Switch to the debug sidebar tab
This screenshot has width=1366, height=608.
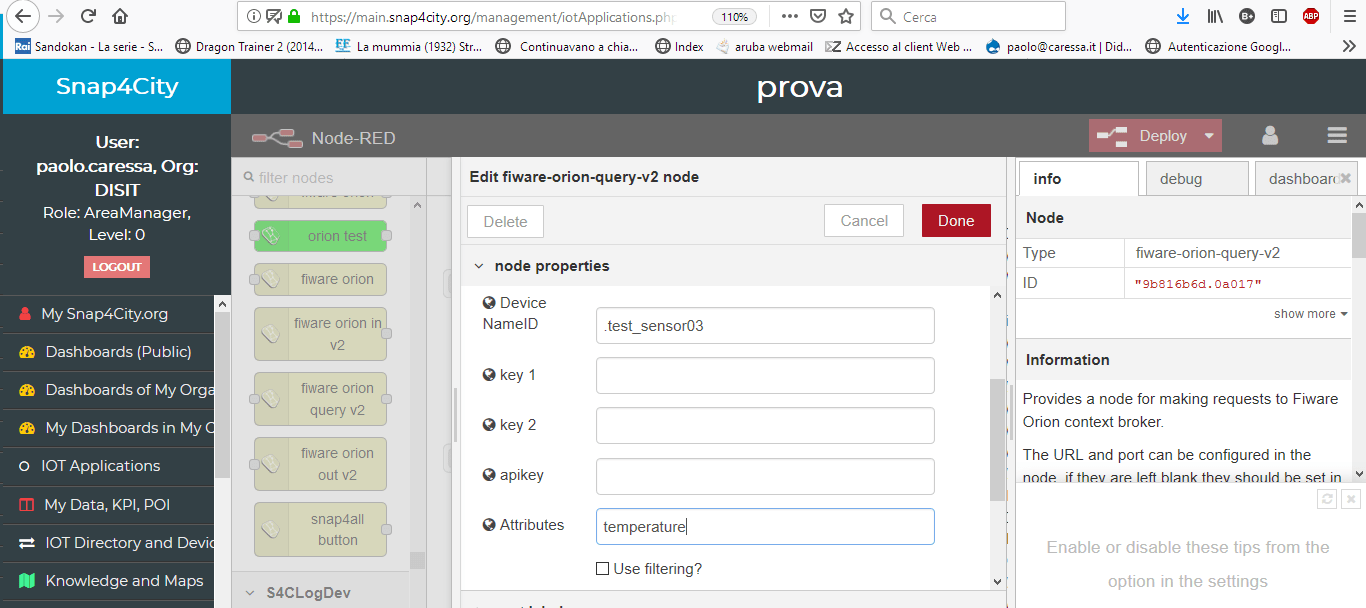tap(1195, 178)
